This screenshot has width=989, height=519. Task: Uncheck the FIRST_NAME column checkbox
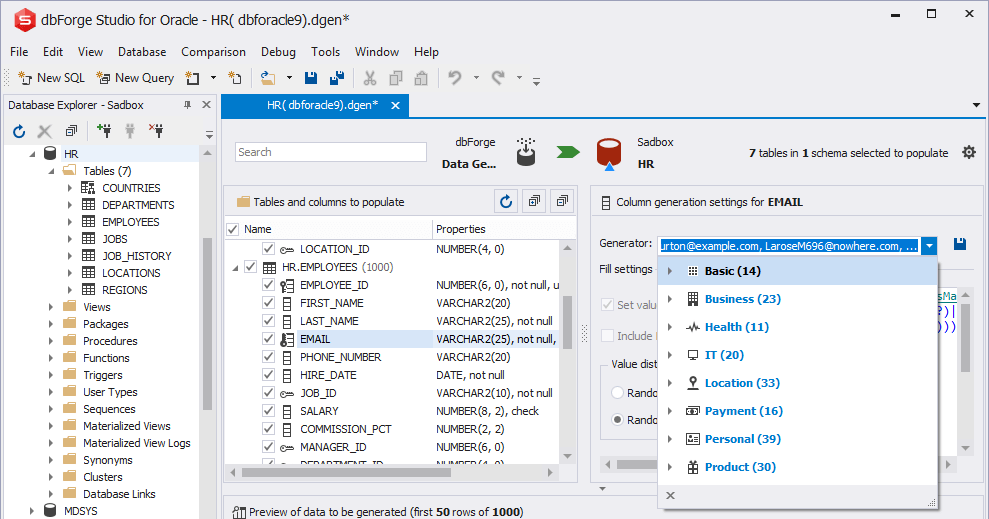pos(268,303)
